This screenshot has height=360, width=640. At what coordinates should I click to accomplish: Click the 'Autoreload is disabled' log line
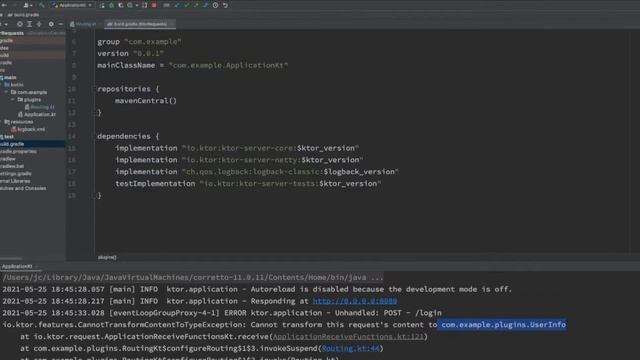click(x=257, y=289)
